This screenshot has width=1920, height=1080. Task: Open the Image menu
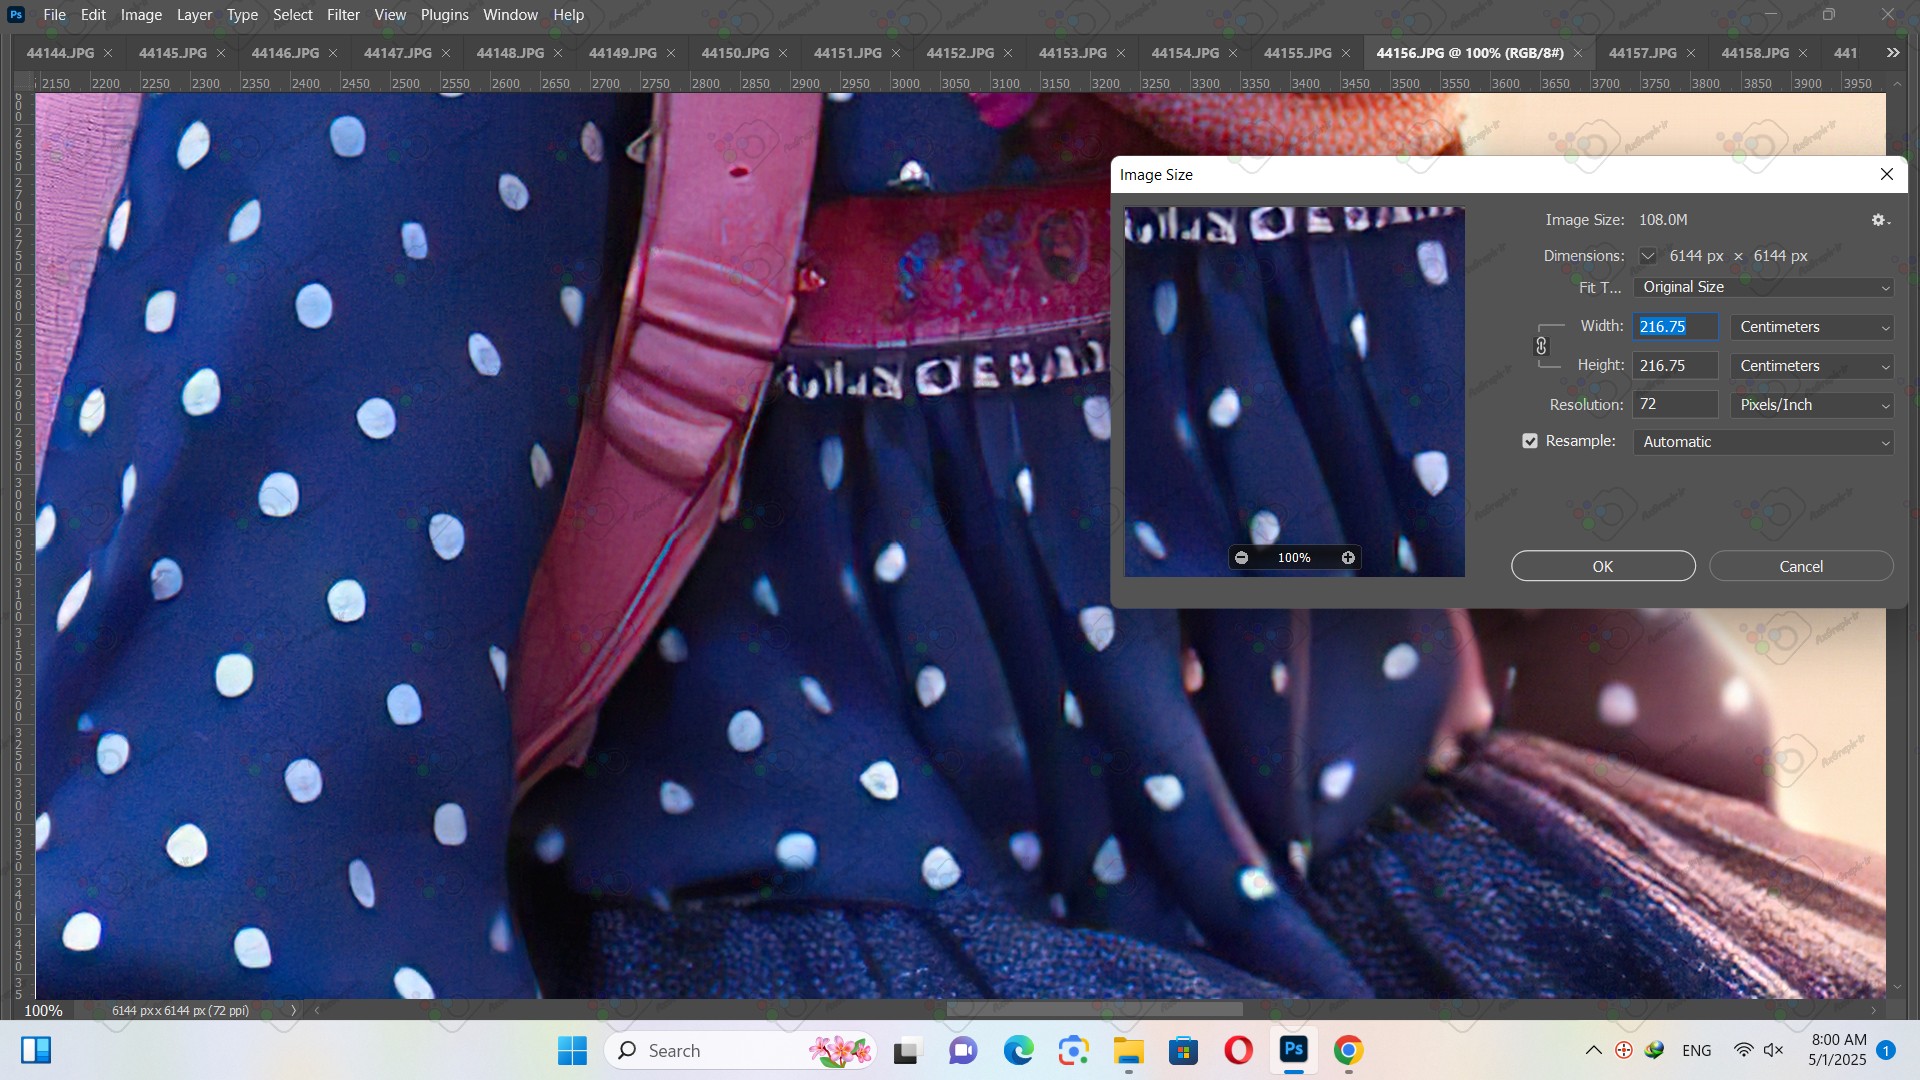click(x=141, y=15)
